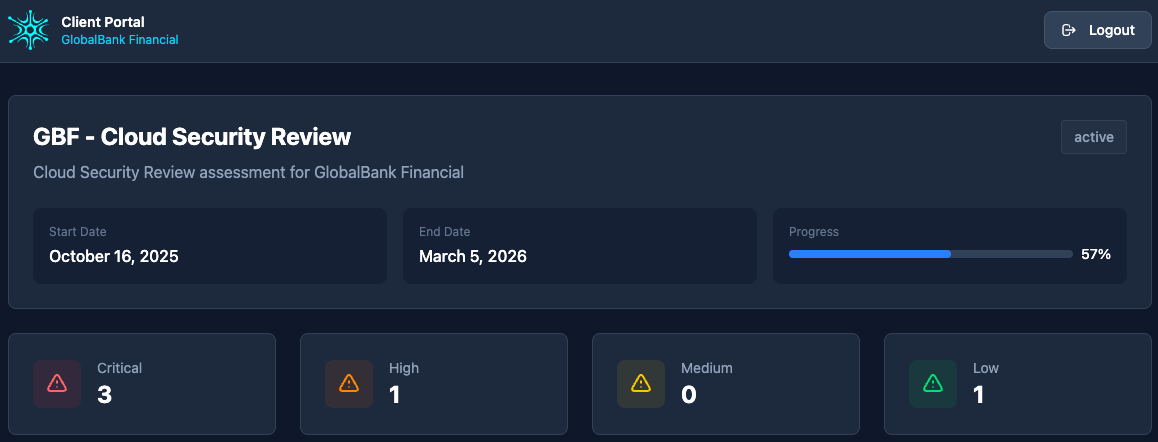Select the High findings card count
This screenshot has height=442, width=1158.
[x=395, y=395]
